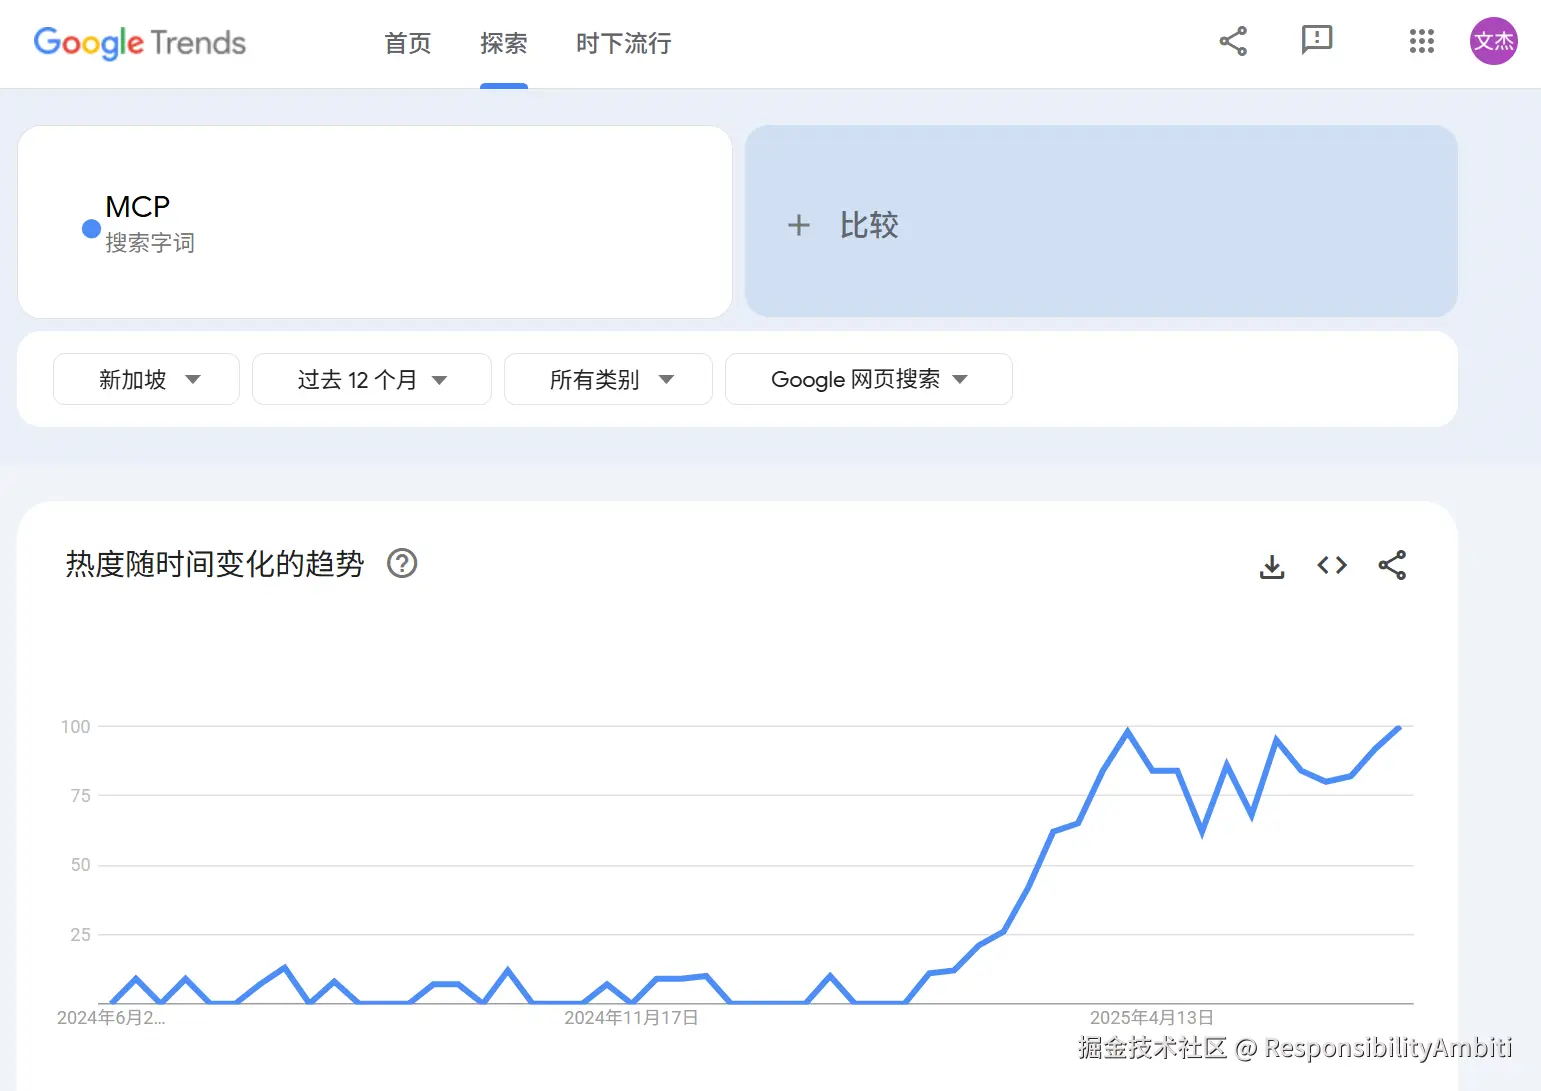The width and height of the screenshot is (1541, 1091).
Task: Click the Google Trends logo
Action: [x=139, y=43]
